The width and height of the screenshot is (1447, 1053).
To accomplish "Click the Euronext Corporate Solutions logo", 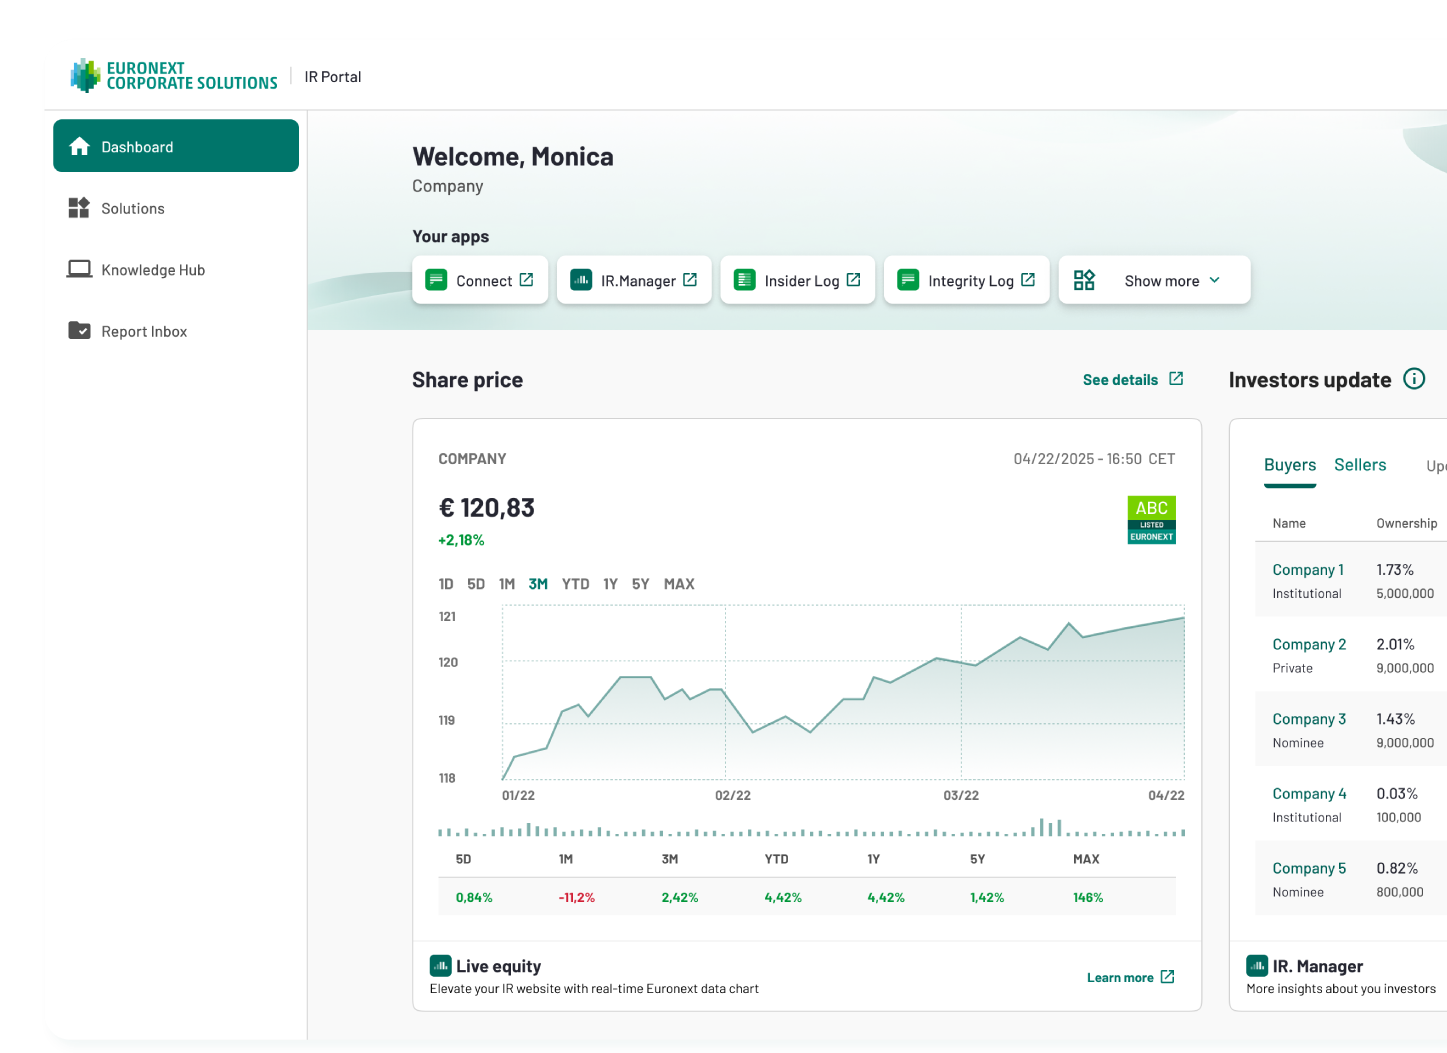I will [174, 76].
